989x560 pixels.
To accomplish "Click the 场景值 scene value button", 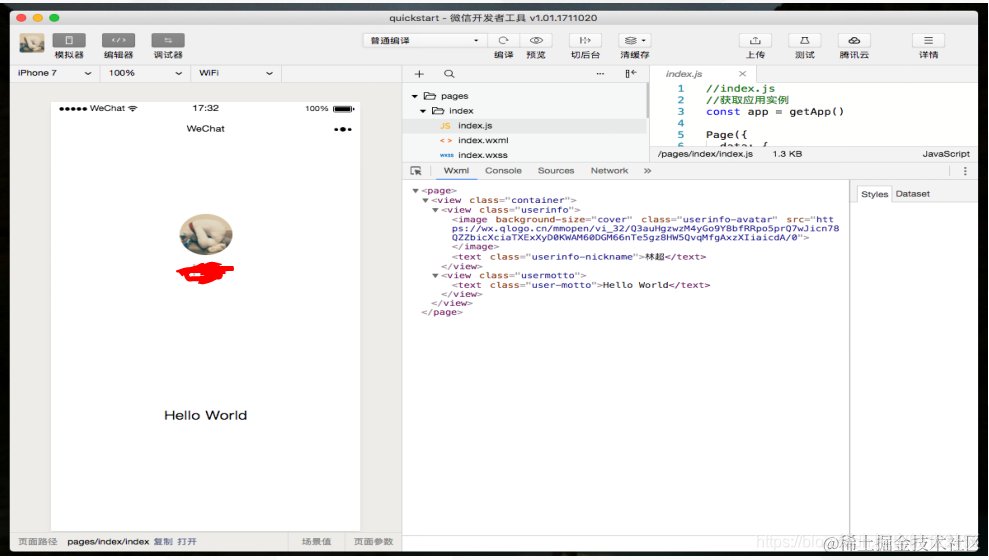I will click(x=316, y=542).
